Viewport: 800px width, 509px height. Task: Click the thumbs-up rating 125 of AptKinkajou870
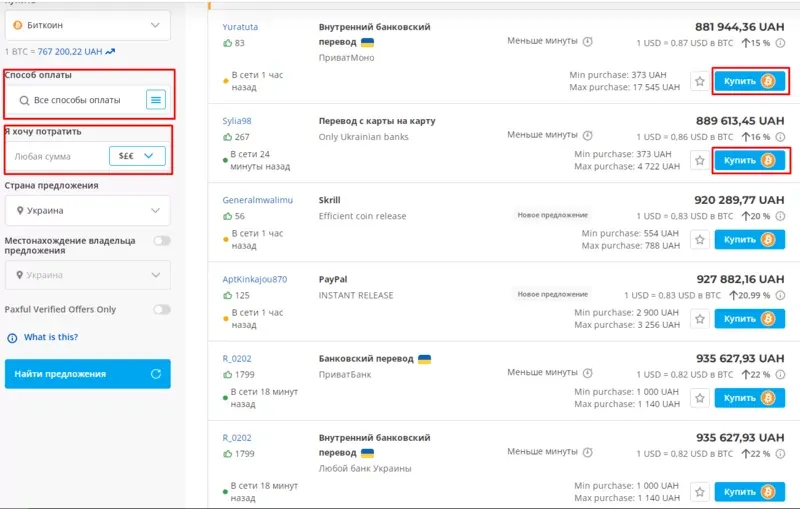point(236,295)
